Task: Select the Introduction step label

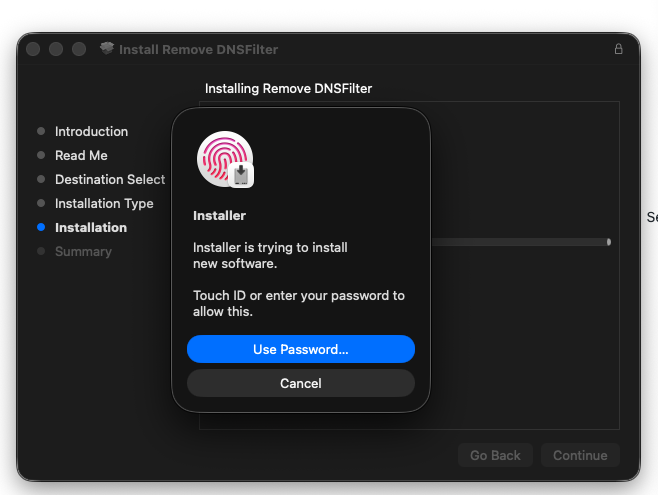Action: pyautogui.click(x=91, y=132)
